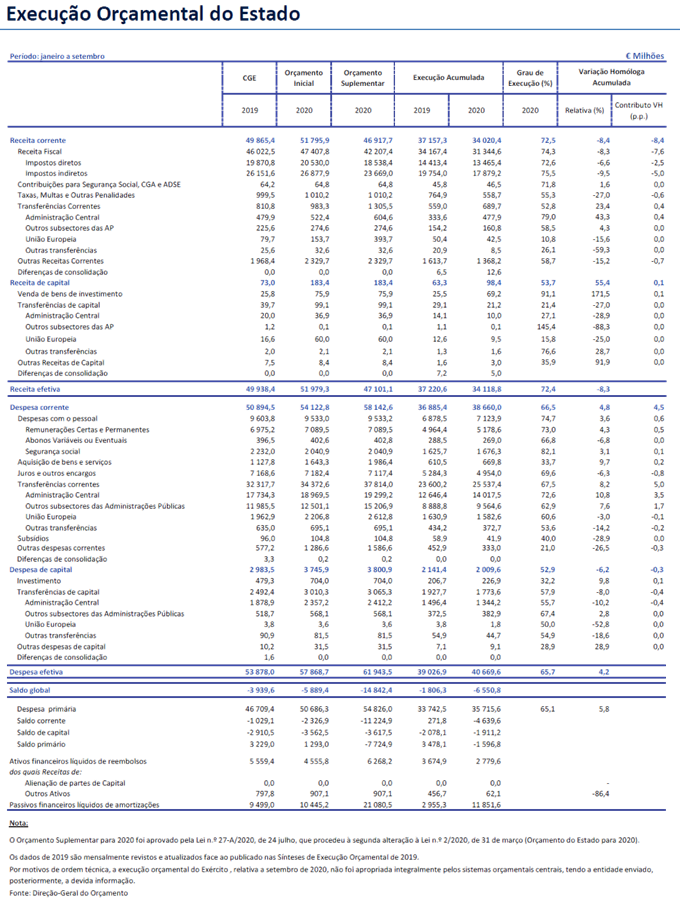Click the 'Orçamento Suplementar' column header
The image size is (680, 902).
tap(362, 78)
